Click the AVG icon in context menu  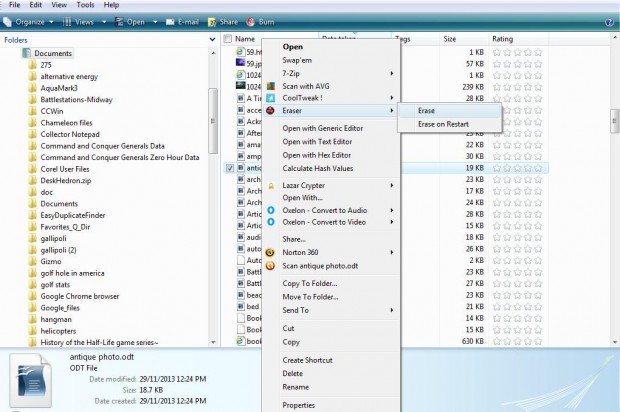click(x=271, y=86)
